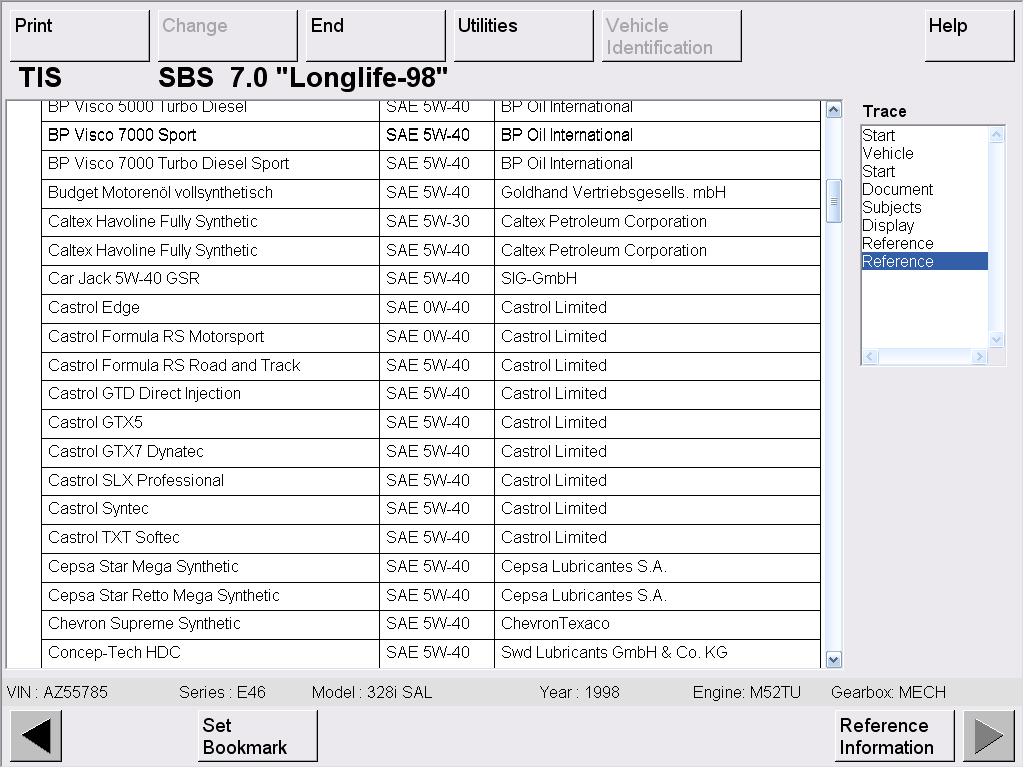Click the Print button
The height and width of the screenshot is (768, 1024).
80,36
